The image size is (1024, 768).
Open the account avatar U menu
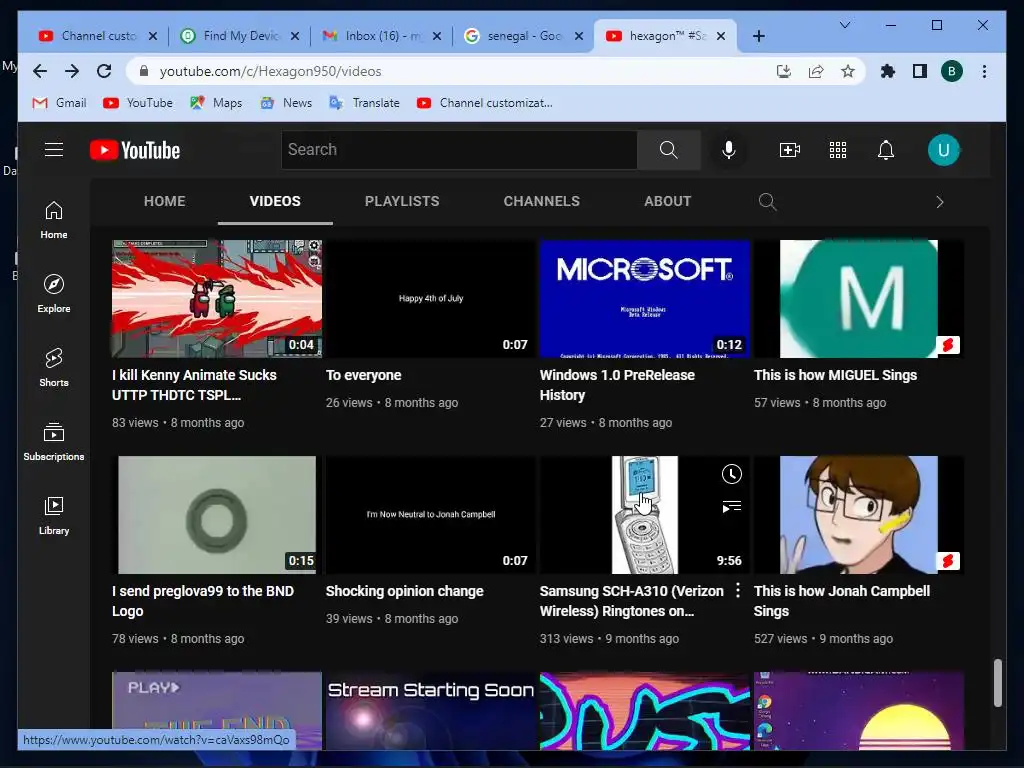[x=944, y=150]
